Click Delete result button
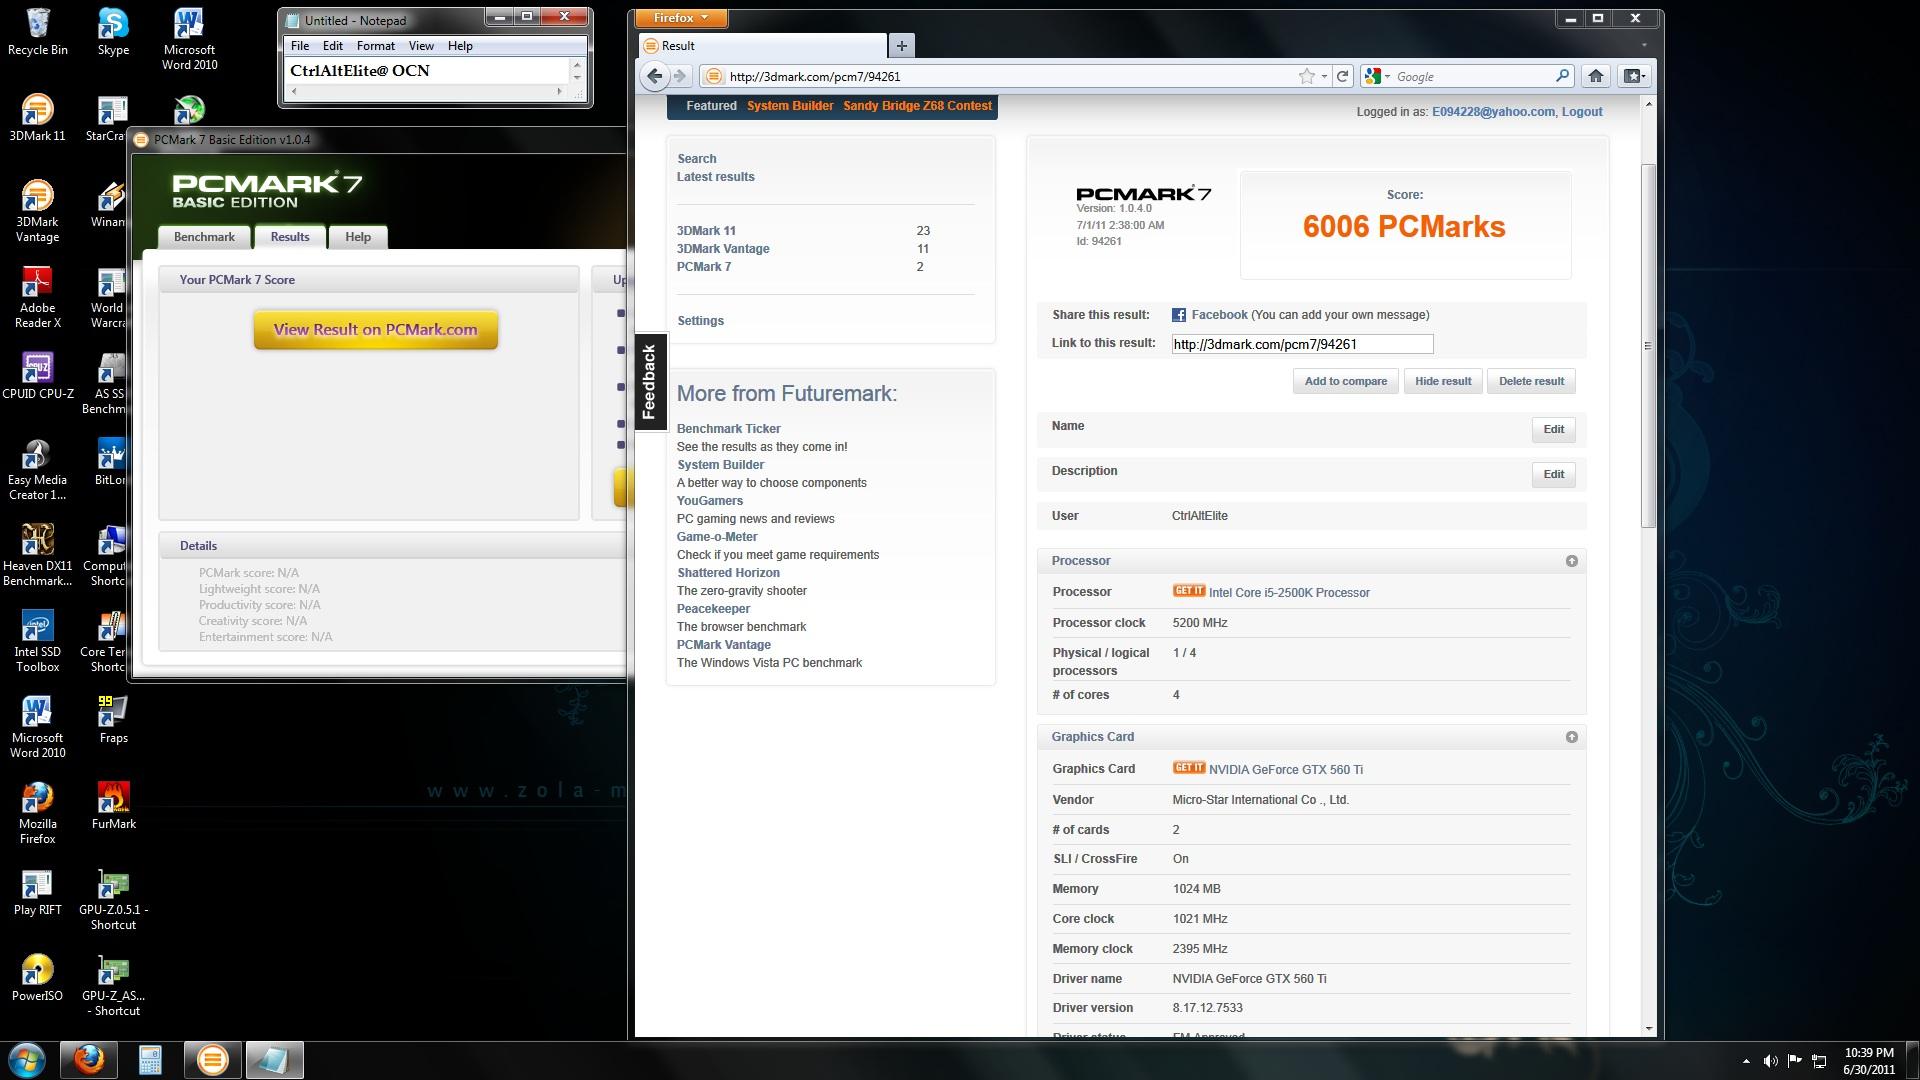The image size is (1920, 1080). click(1531, 381)
